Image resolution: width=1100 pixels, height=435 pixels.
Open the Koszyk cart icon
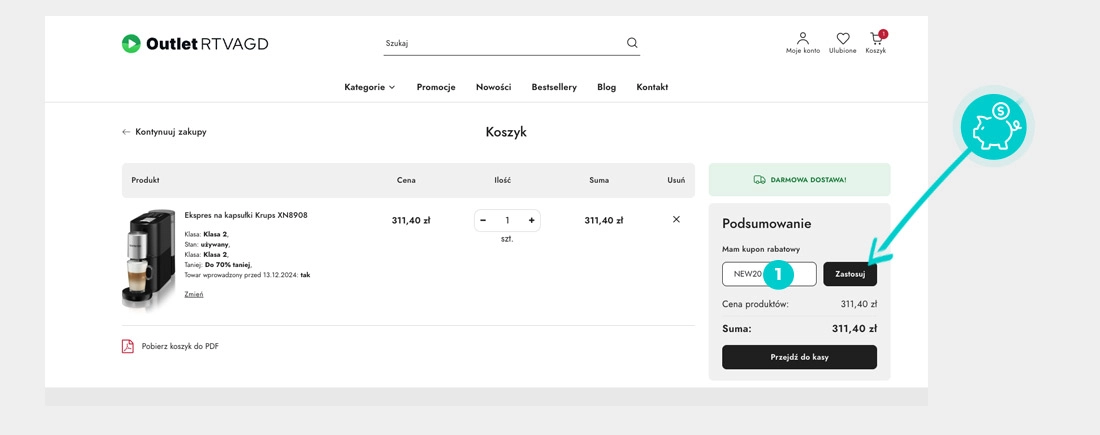[x=876, y=40]
